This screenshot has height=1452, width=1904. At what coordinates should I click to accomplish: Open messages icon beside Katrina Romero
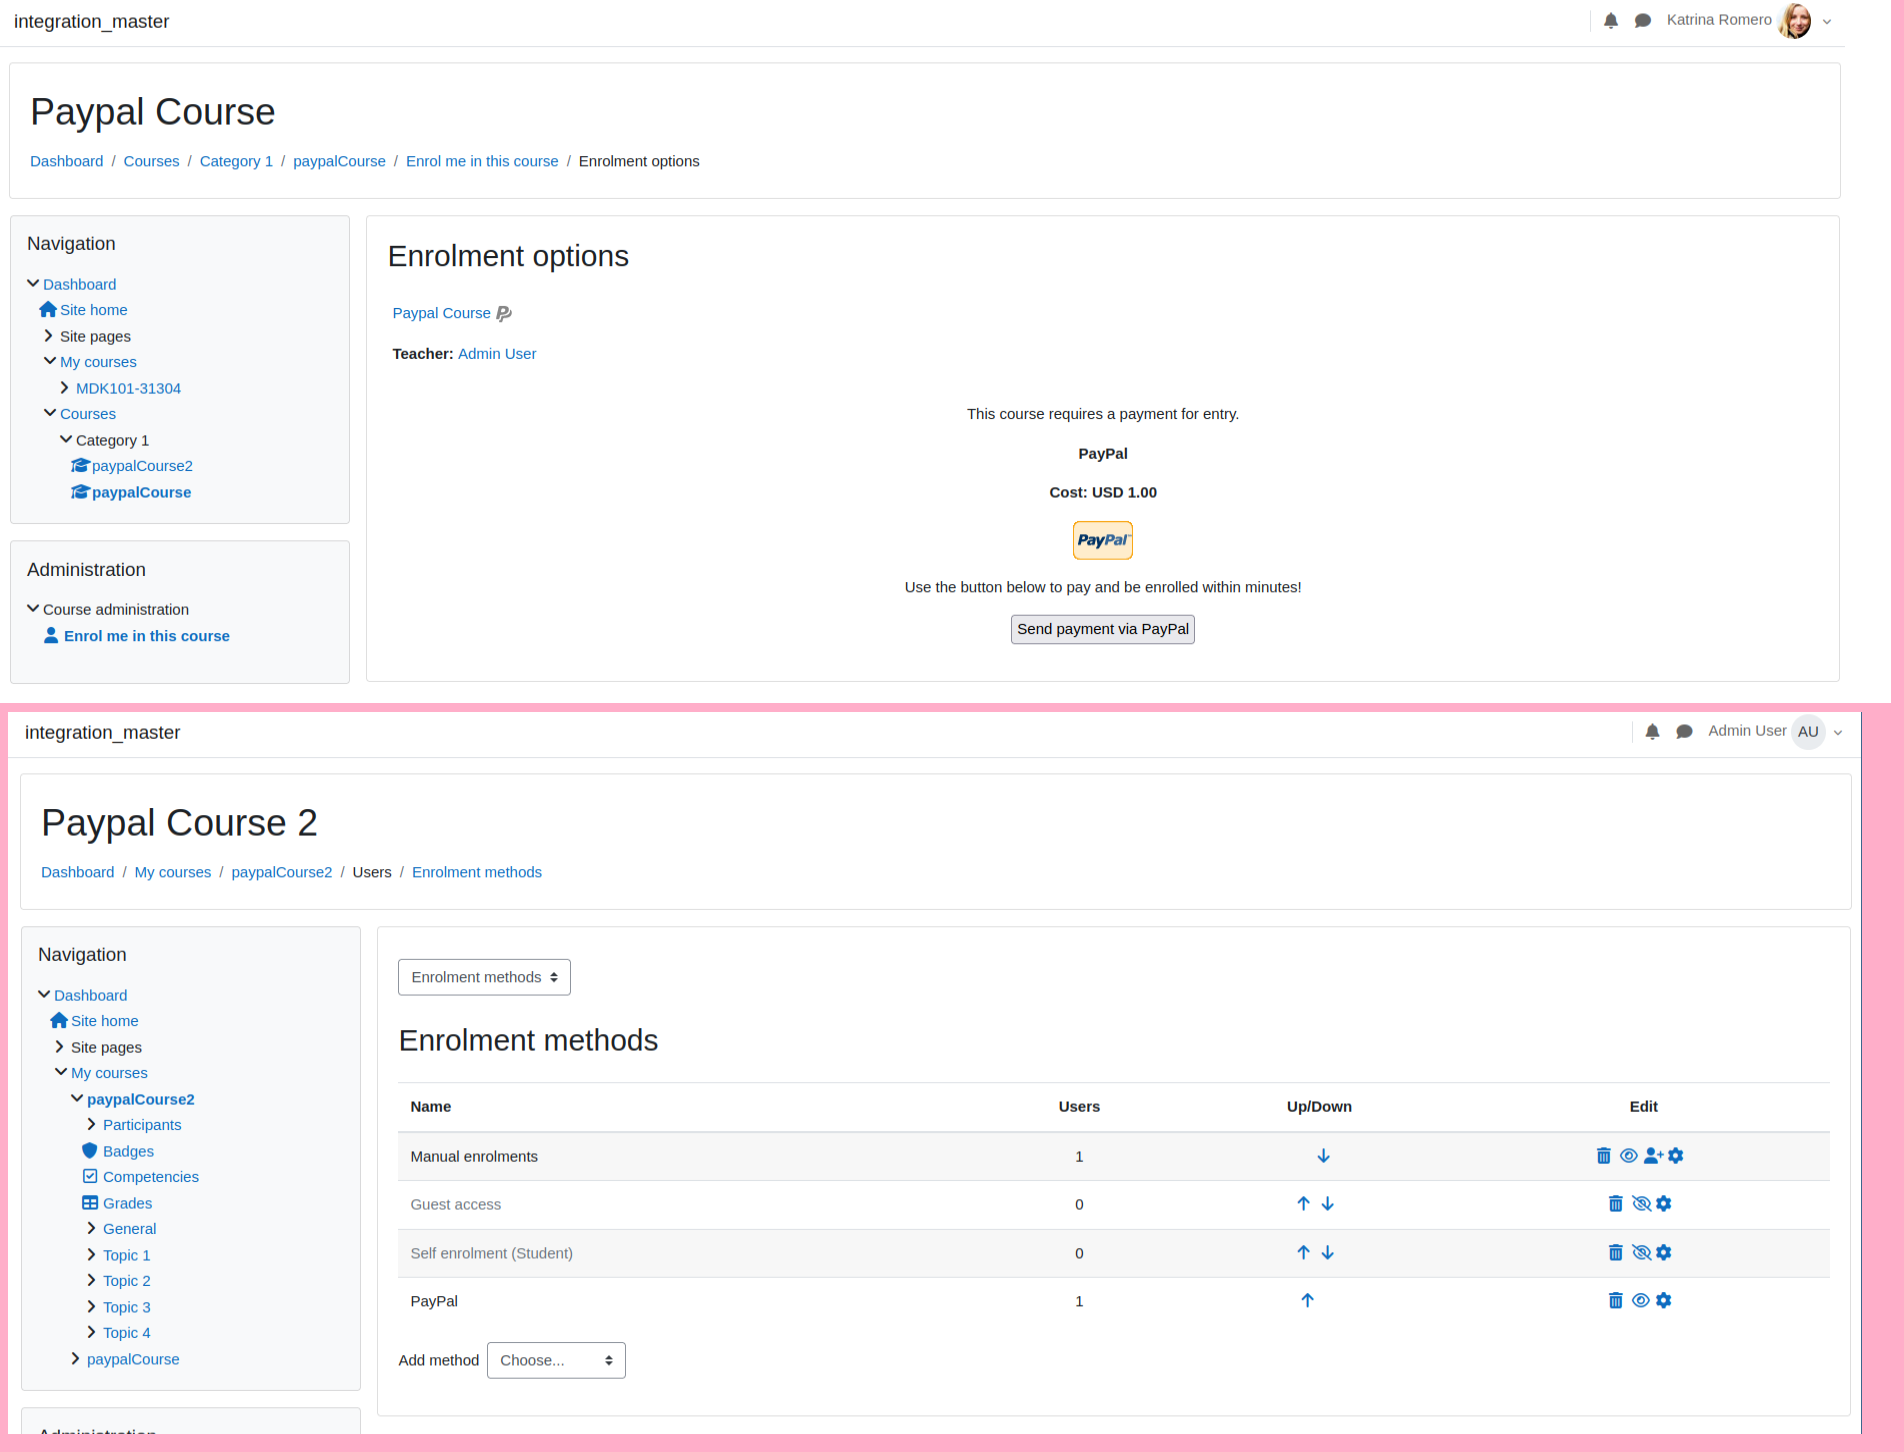[x=1642, y=21]
